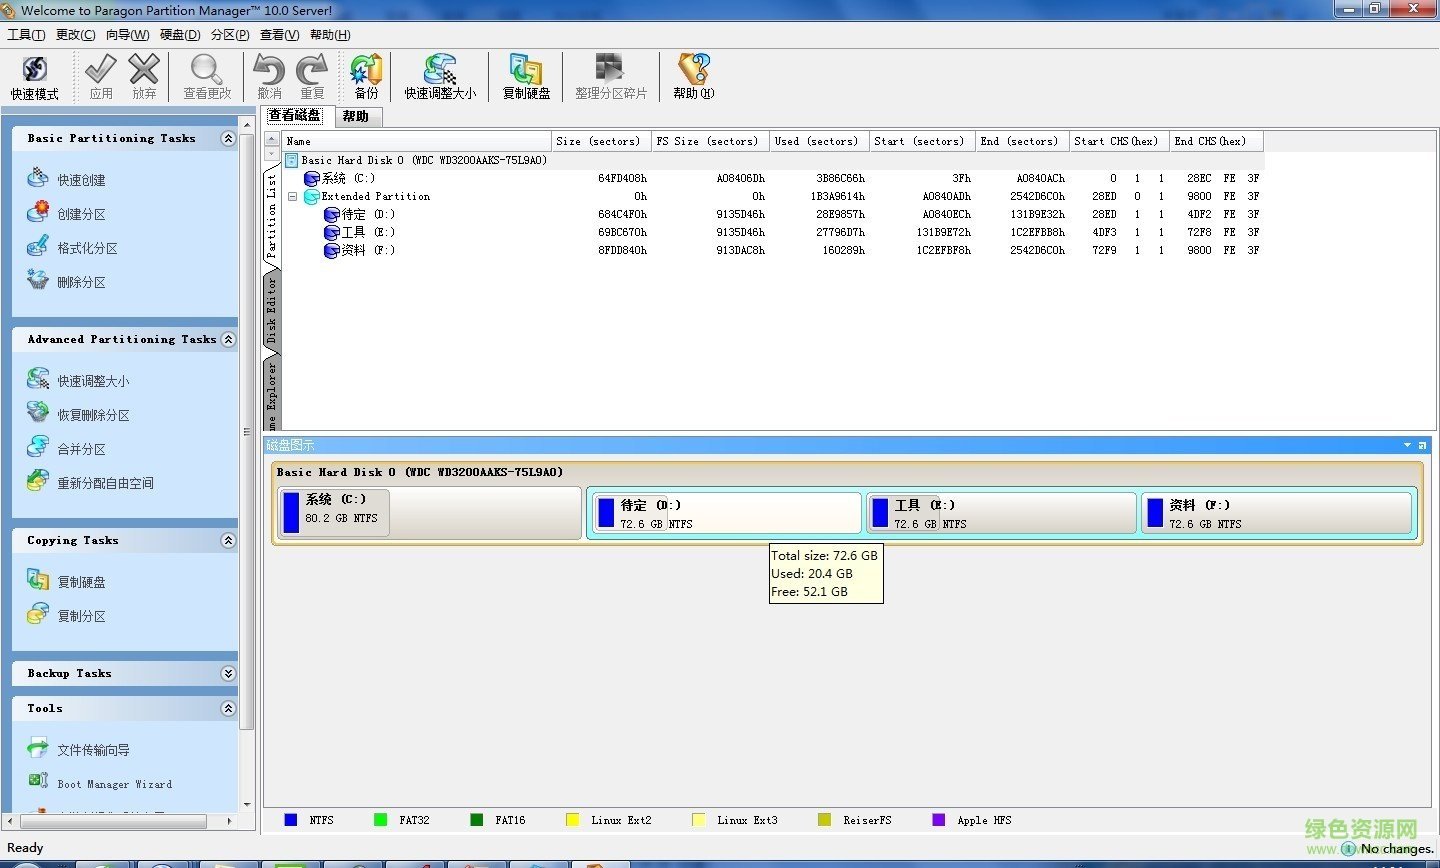Select 格式化分区 in the sidebar

87,248
